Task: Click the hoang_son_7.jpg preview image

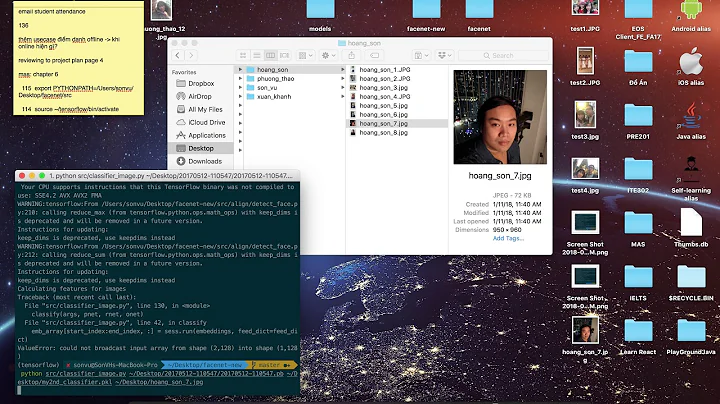Action: point(500,117)
